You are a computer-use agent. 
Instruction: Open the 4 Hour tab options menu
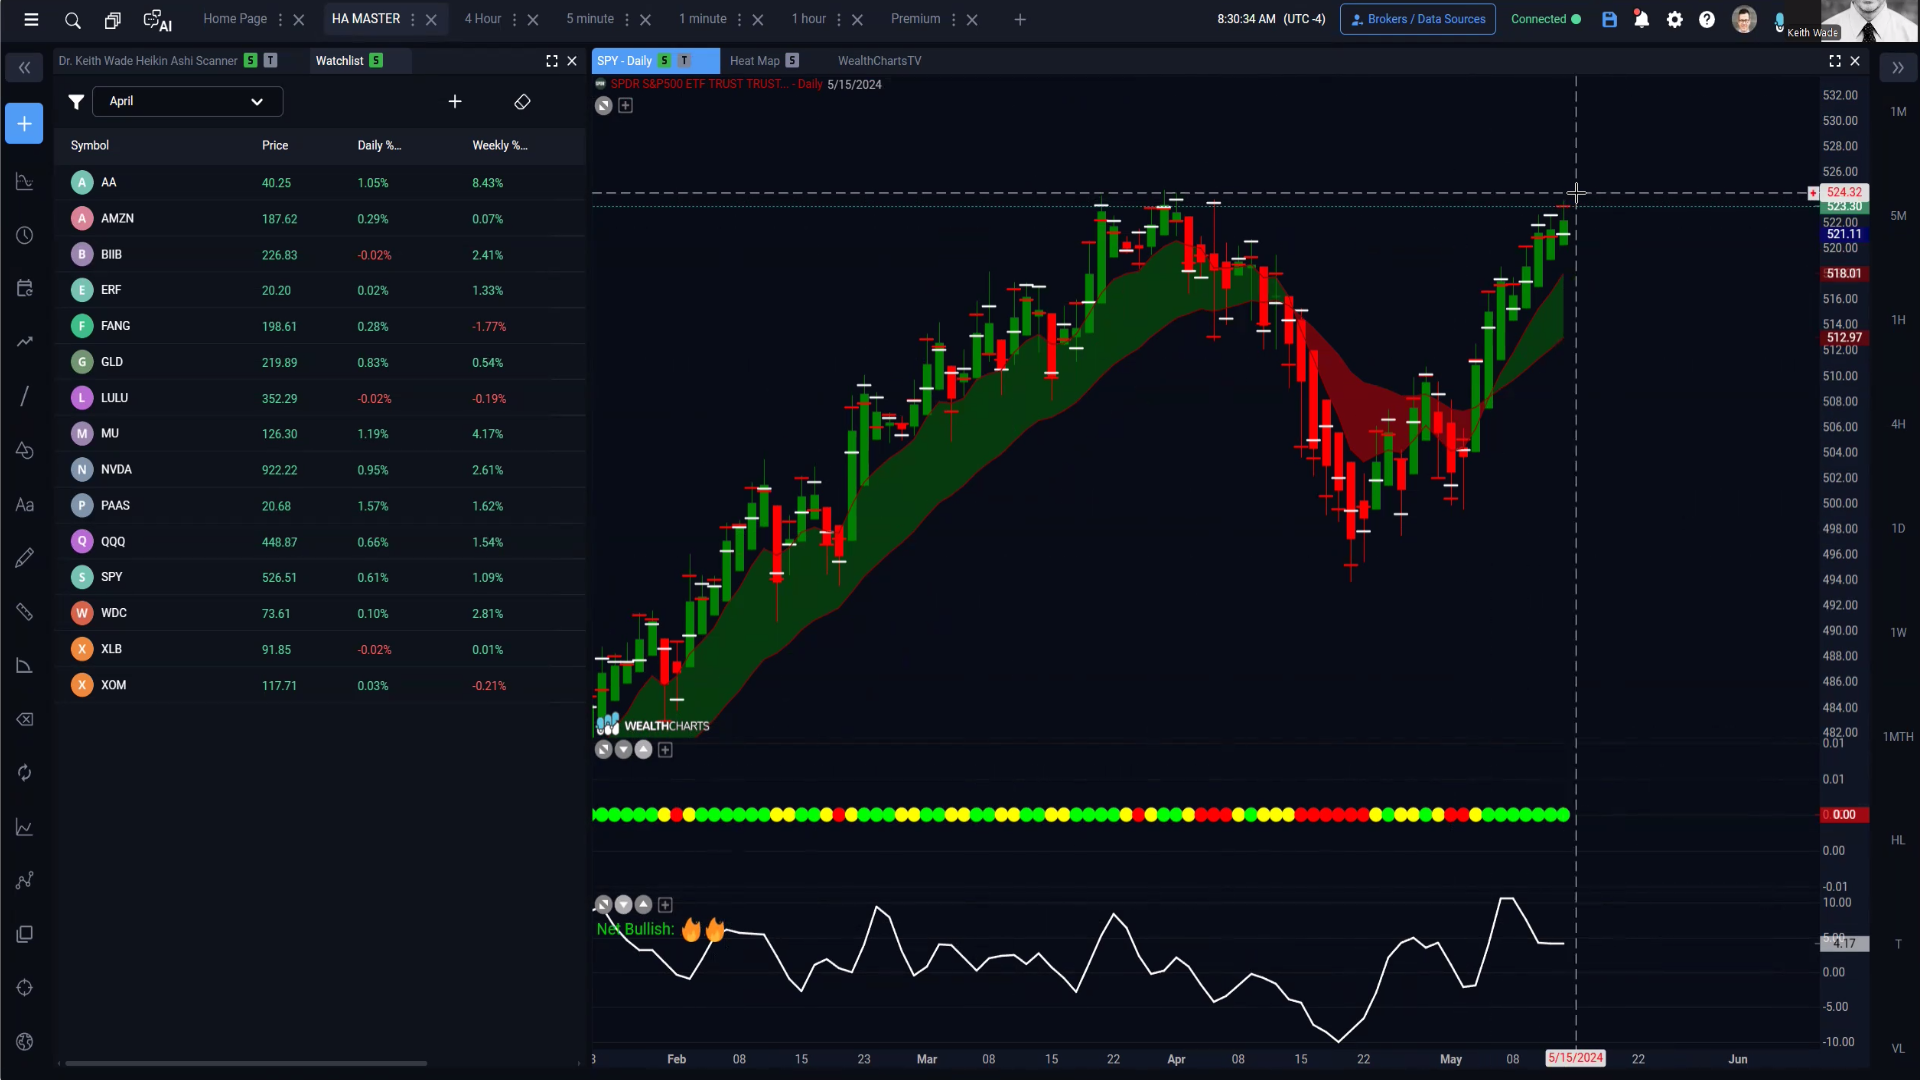514,20
